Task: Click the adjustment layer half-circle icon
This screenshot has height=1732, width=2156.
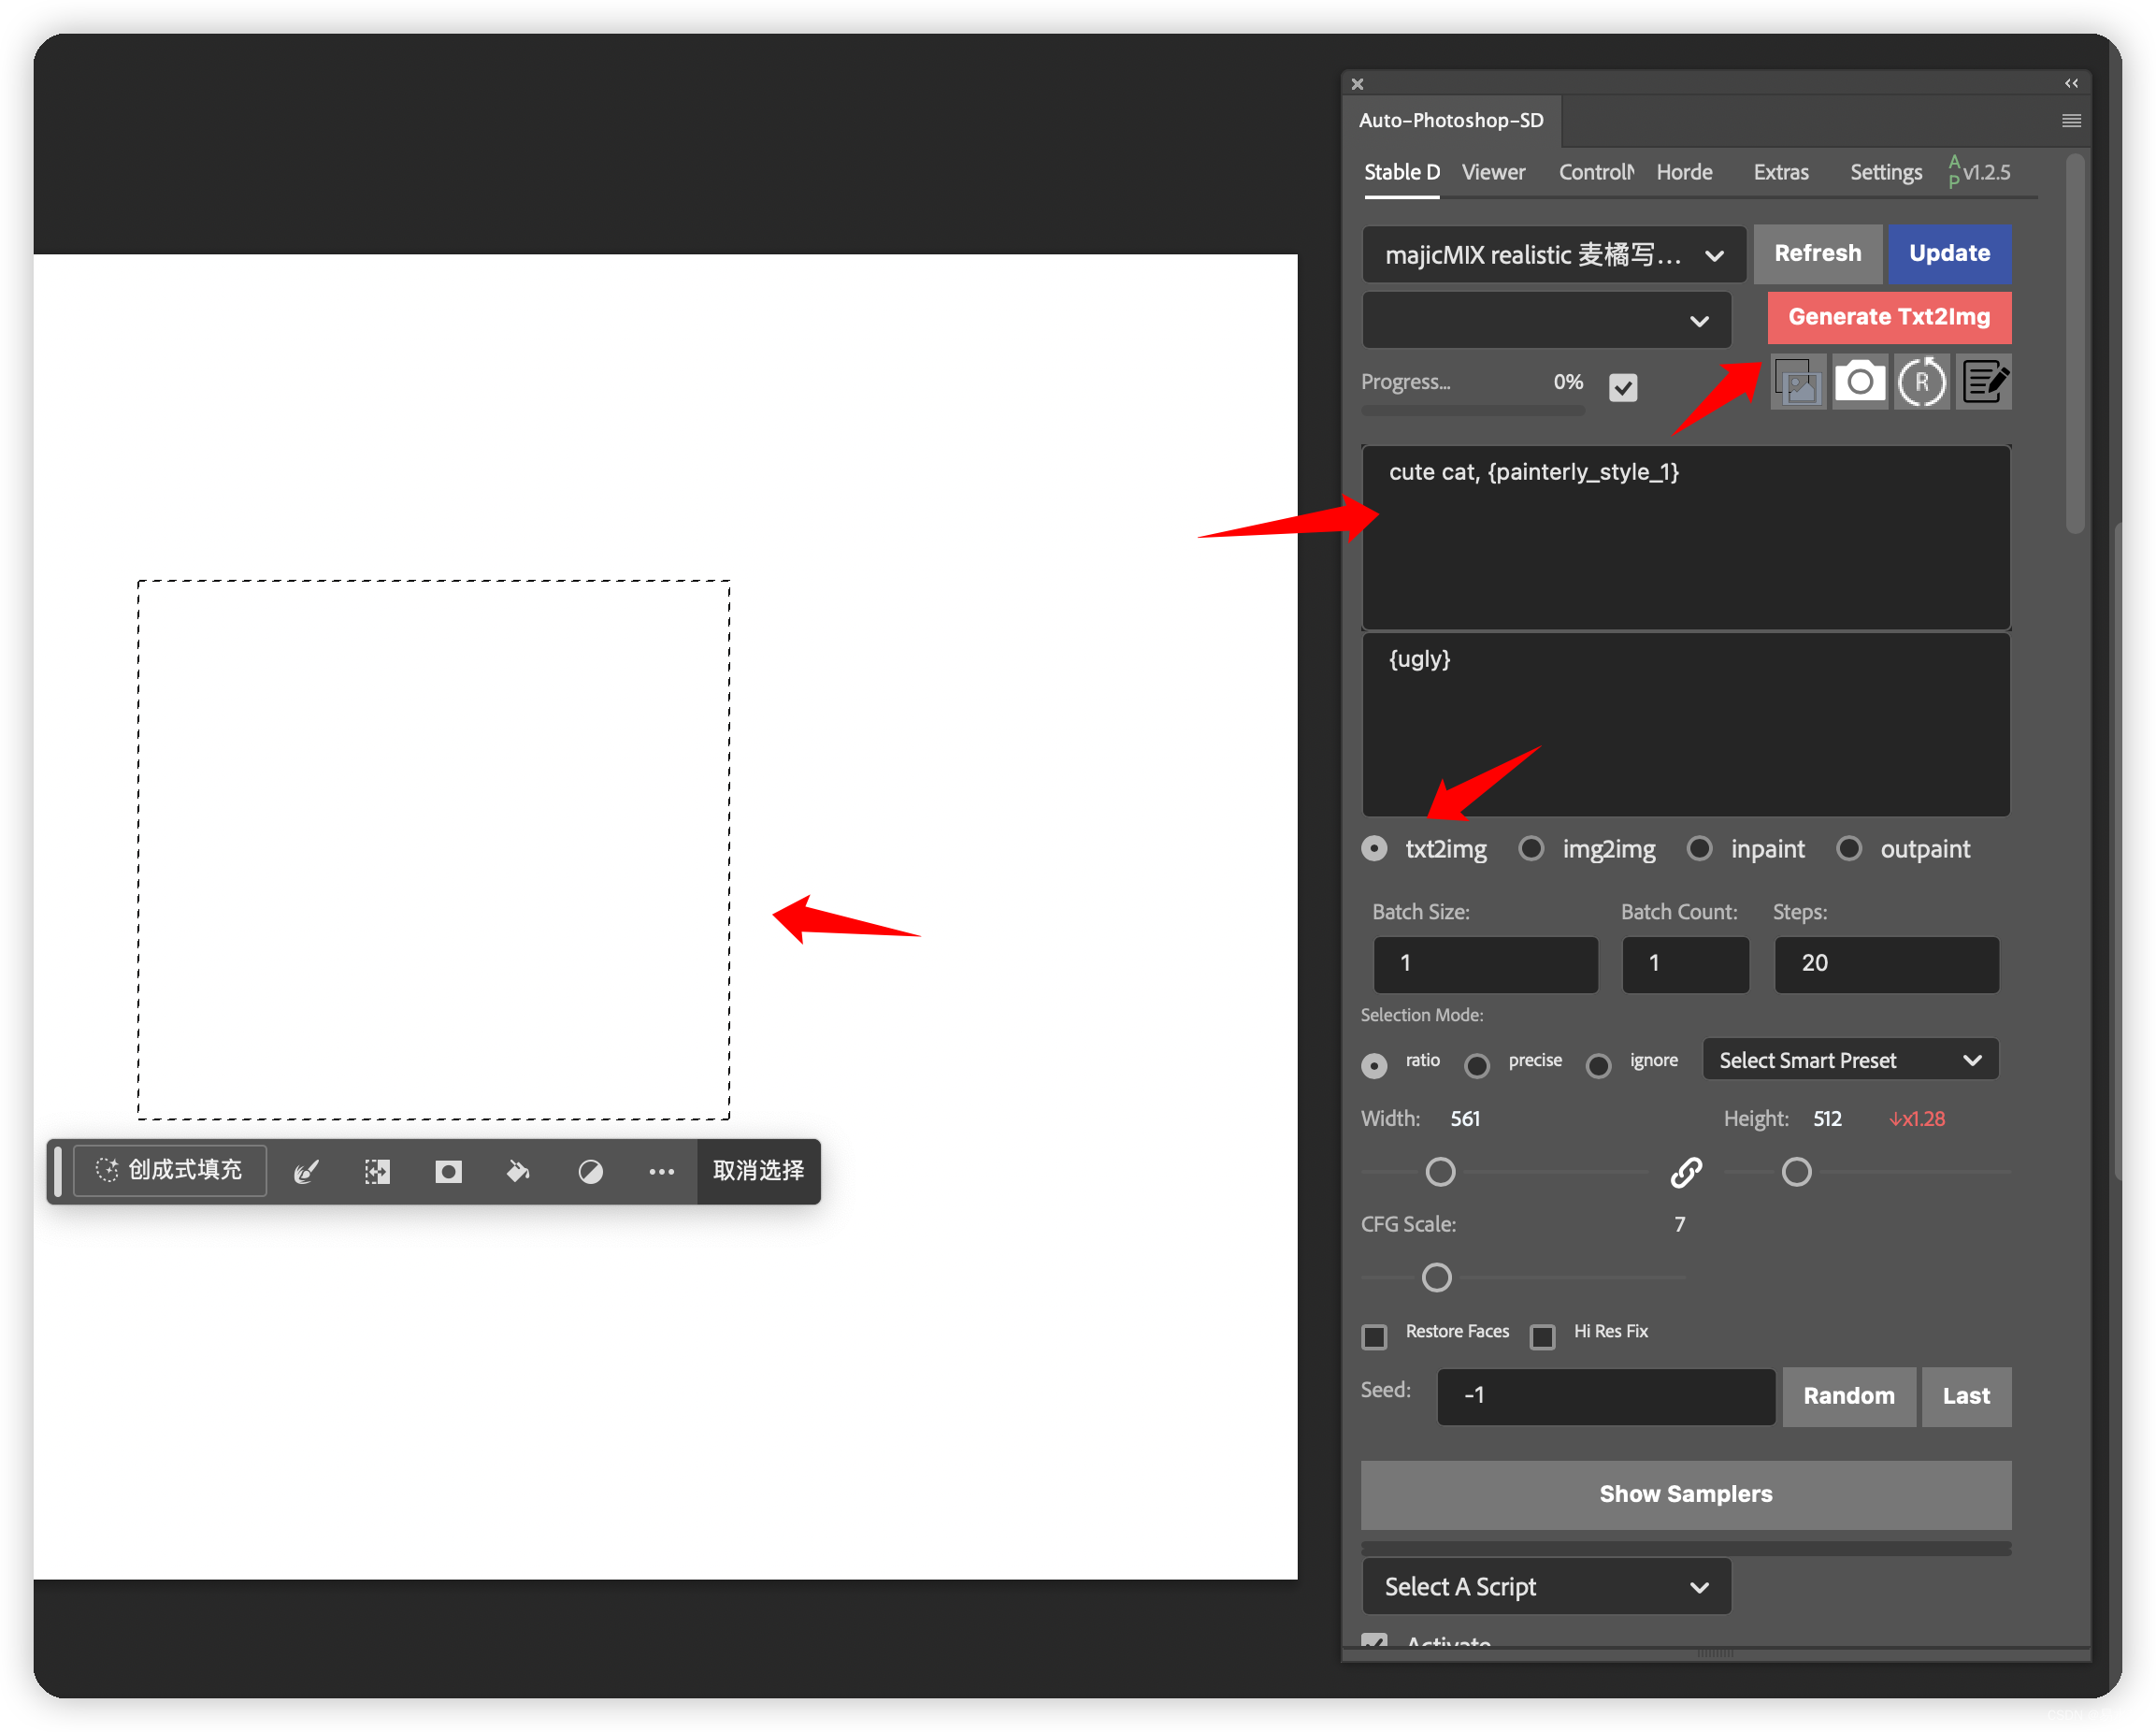Action: click(590, 1171)
